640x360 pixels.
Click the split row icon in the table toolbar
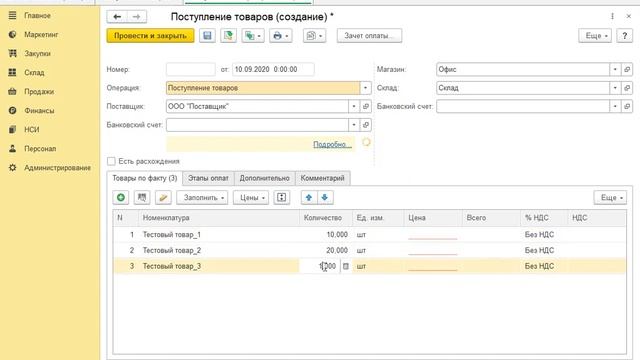282,198
